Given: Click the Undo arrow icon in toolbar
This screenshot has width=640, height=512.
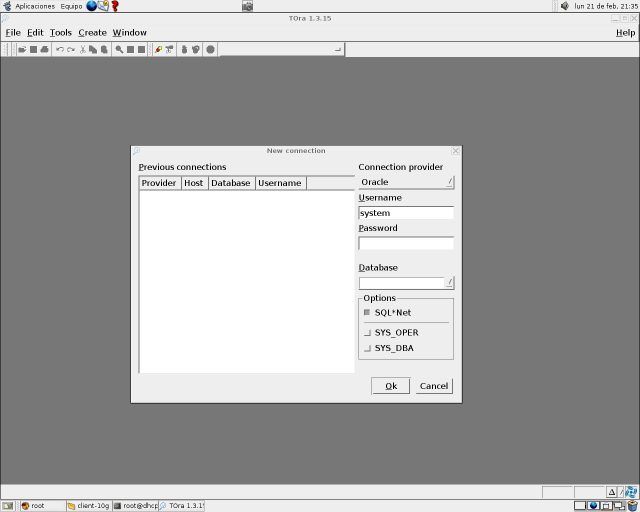Looking at the screenshot, I should pyautogui.click(x=60, y=49).
